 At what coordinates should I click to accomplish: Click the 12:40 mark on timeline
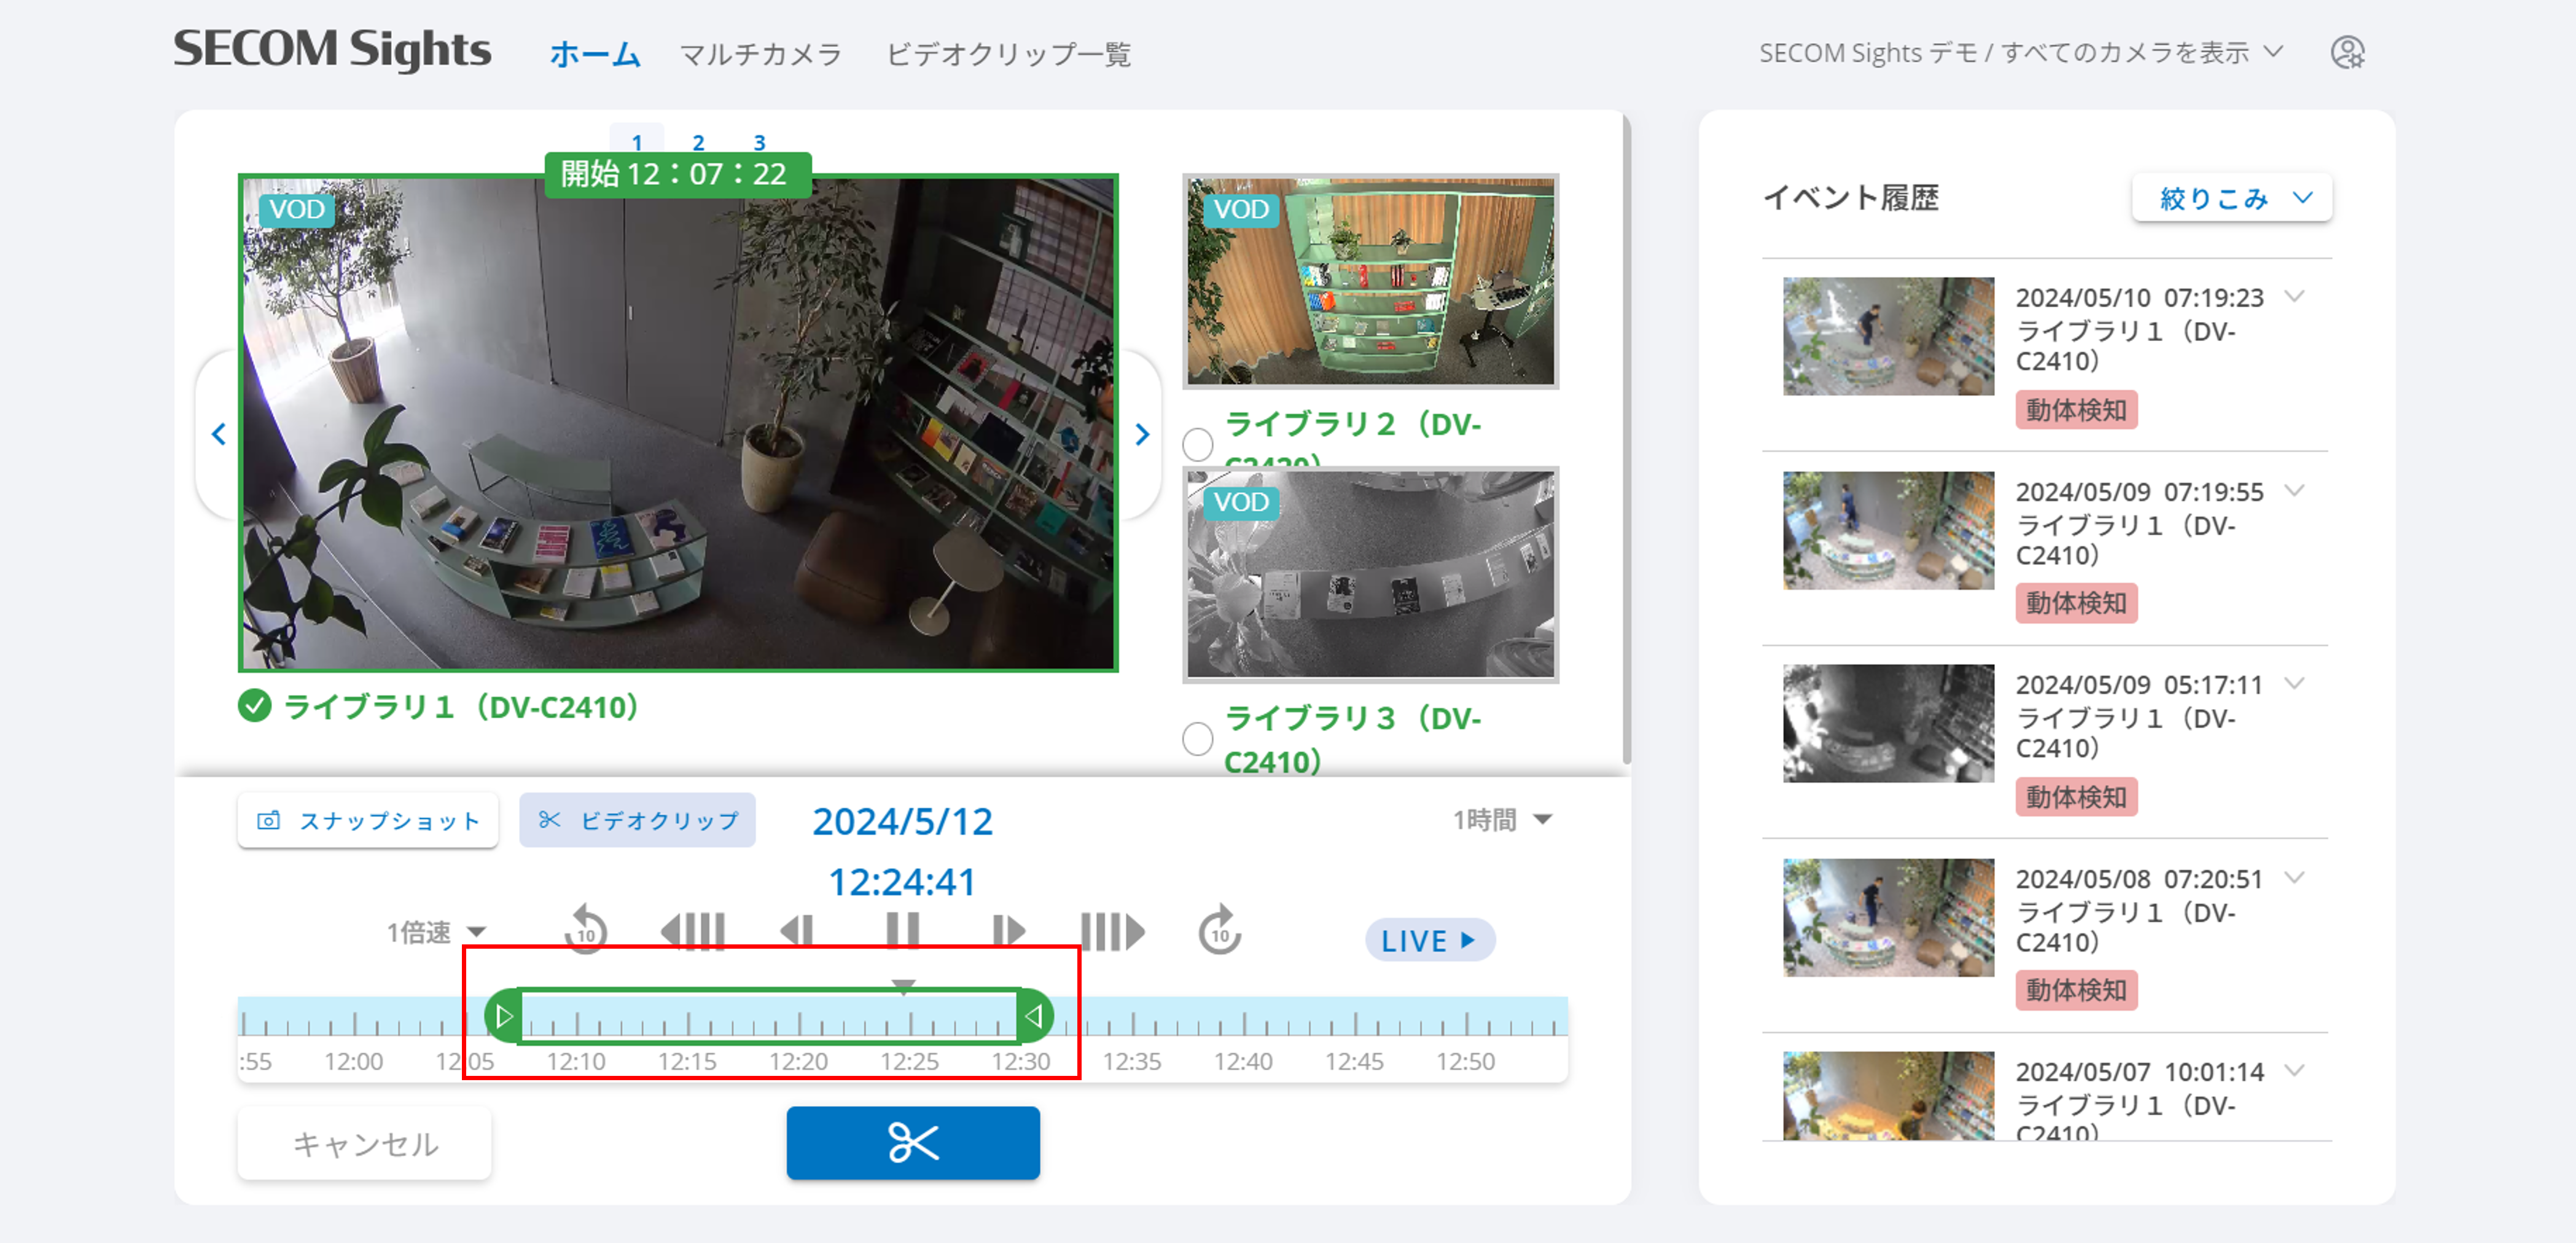pyautogui.click(x=1243, y=1061)
